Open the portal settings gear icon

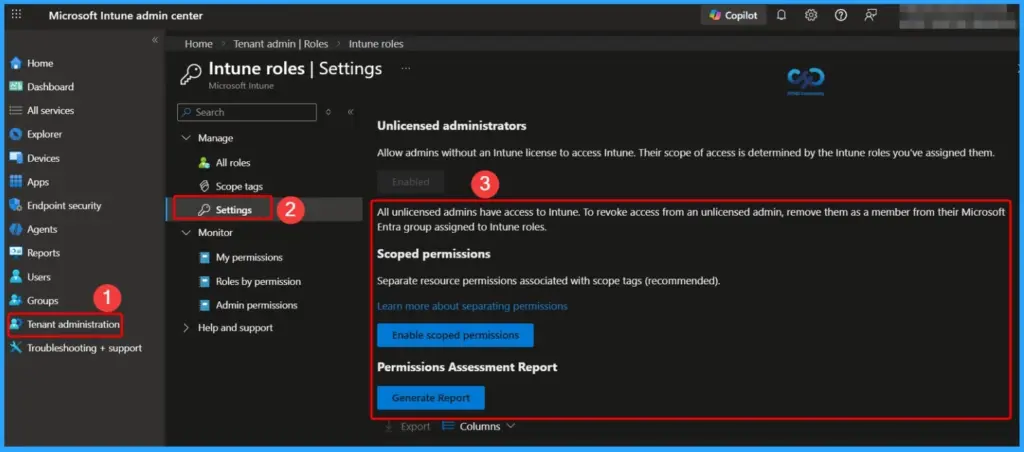(x=810, y=15)
